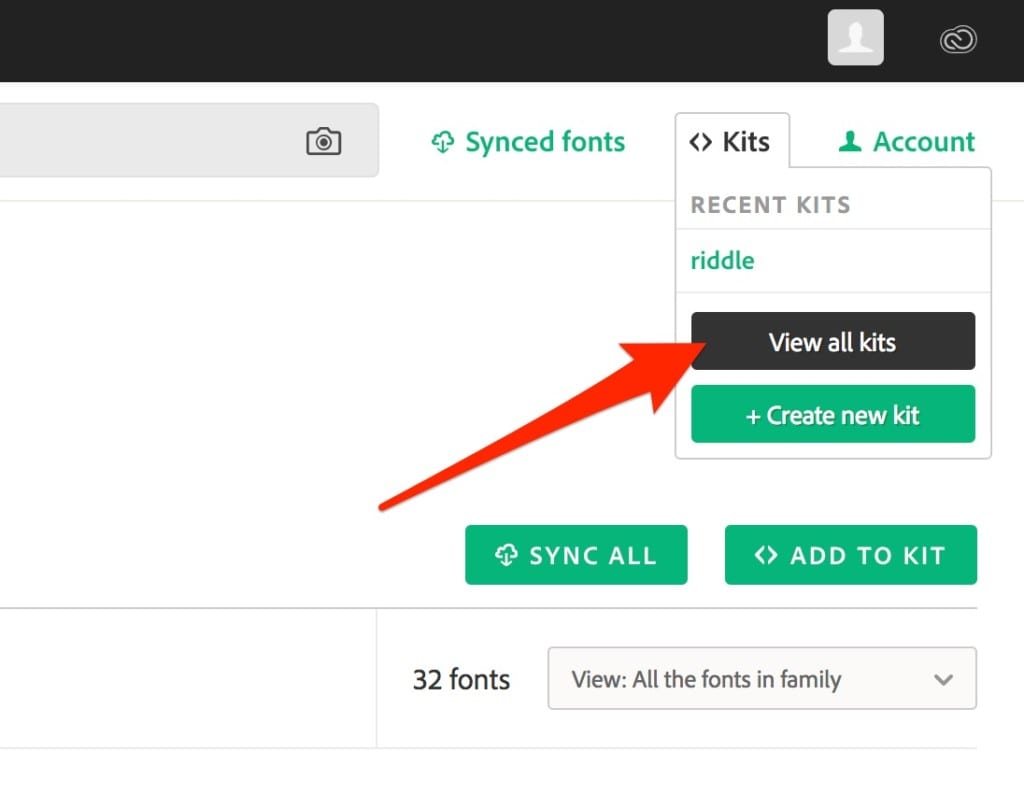
Task: Click the Creative Cloud logo icon
Action: click(958, 39)
